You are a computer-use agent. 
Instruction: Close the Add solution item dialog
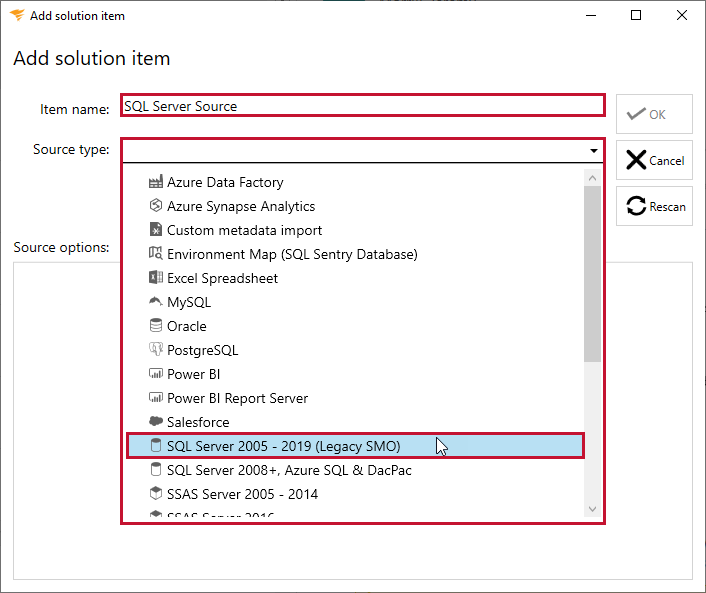pyautogui.click(x=682, y=15)
